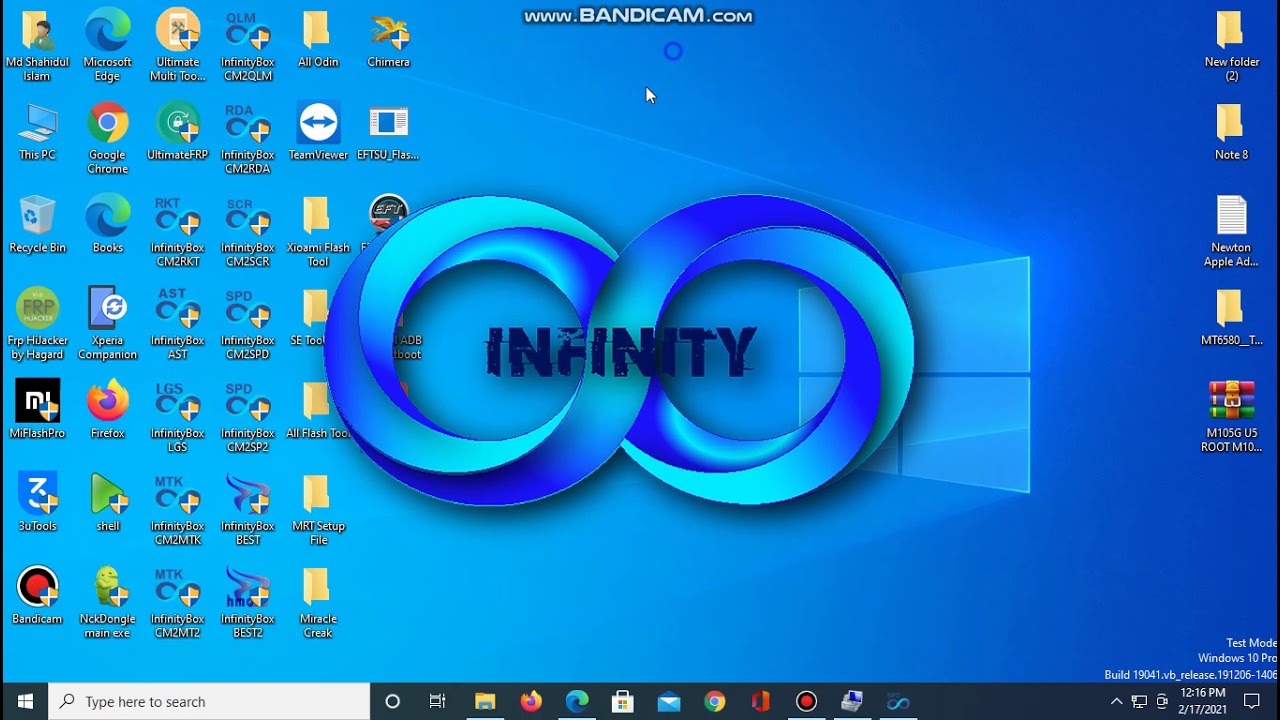Screen dimensions: 1280x720
Task: Open InfinityBox CM2MTK shortcut
Action: 178,510
